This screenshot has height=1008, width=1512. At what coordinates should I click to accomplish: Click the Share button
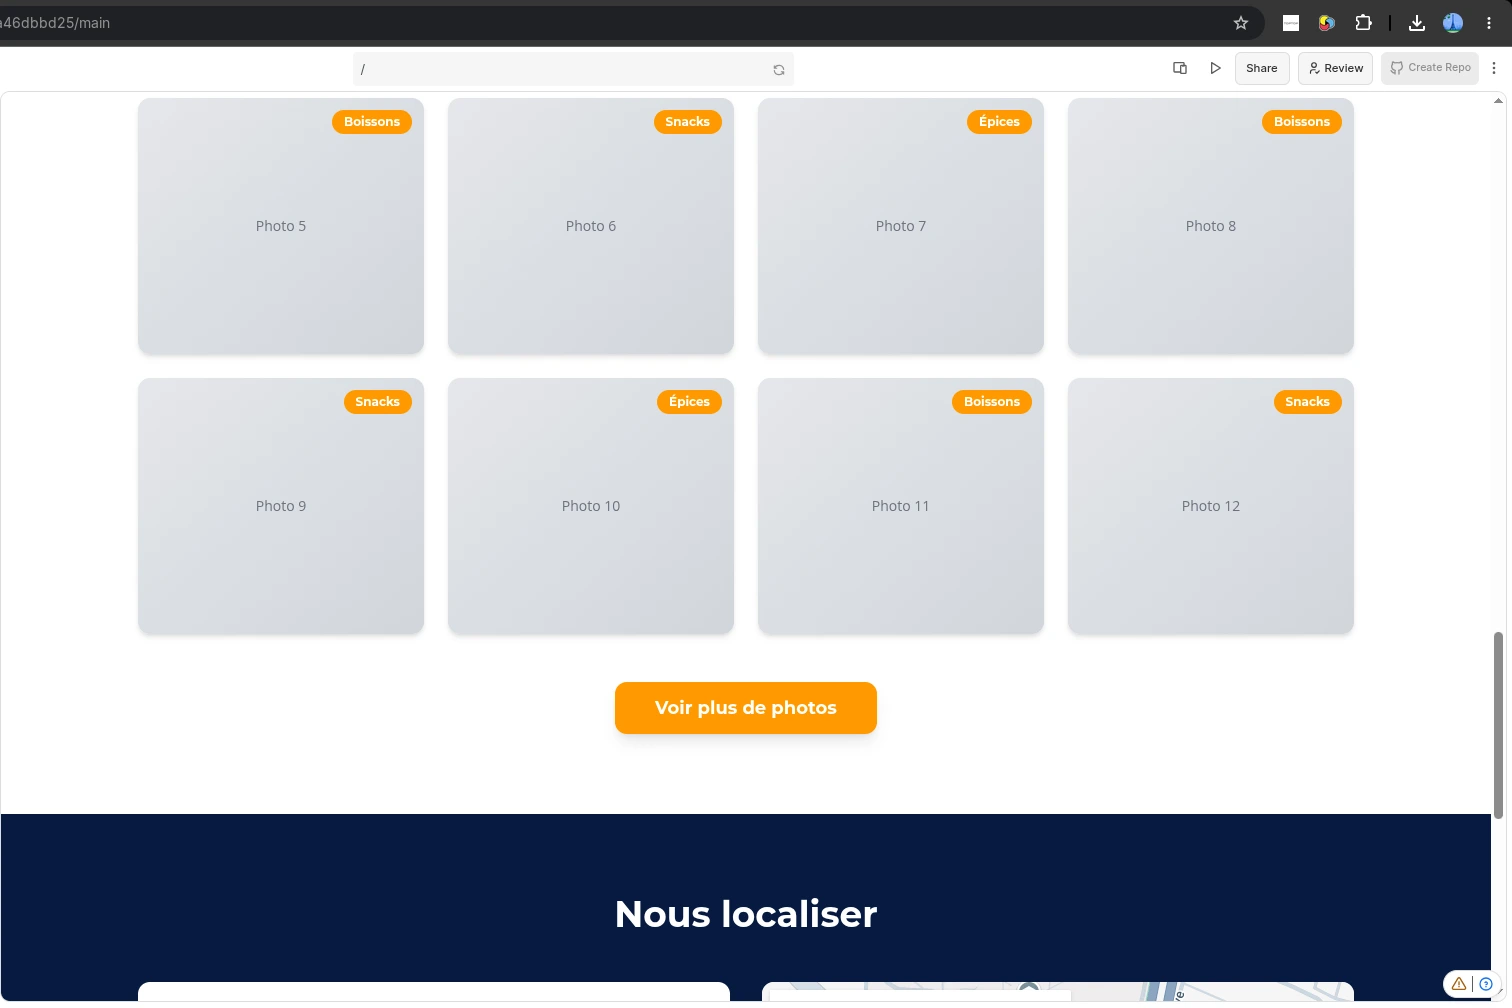point(1262,68)
